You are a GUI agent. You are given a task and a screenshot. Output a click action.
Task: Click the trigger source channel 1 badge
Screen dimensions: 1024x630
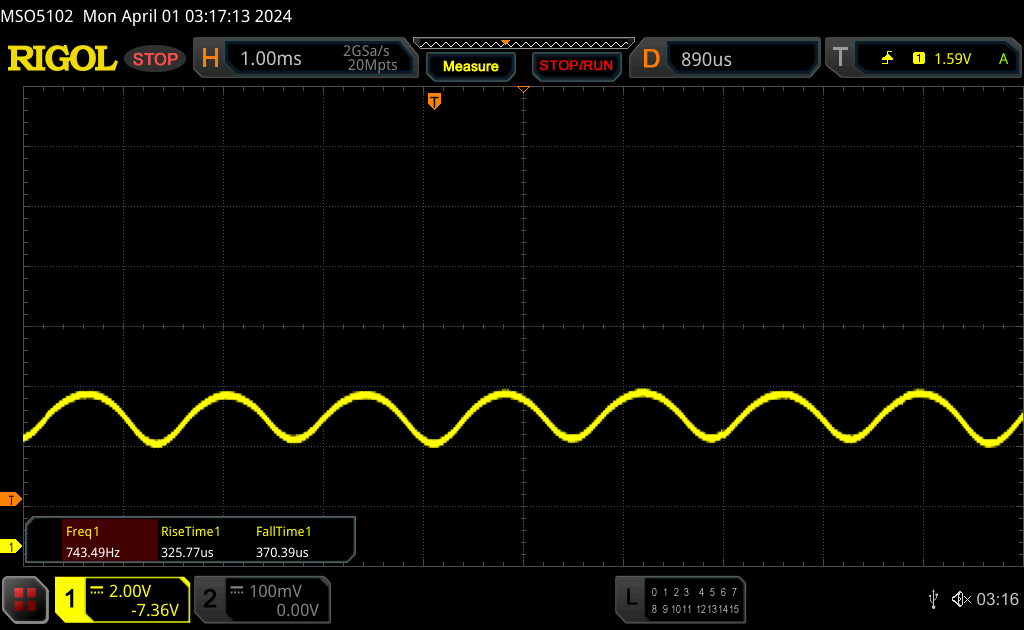pyautogui.click(x=919, y=59)
